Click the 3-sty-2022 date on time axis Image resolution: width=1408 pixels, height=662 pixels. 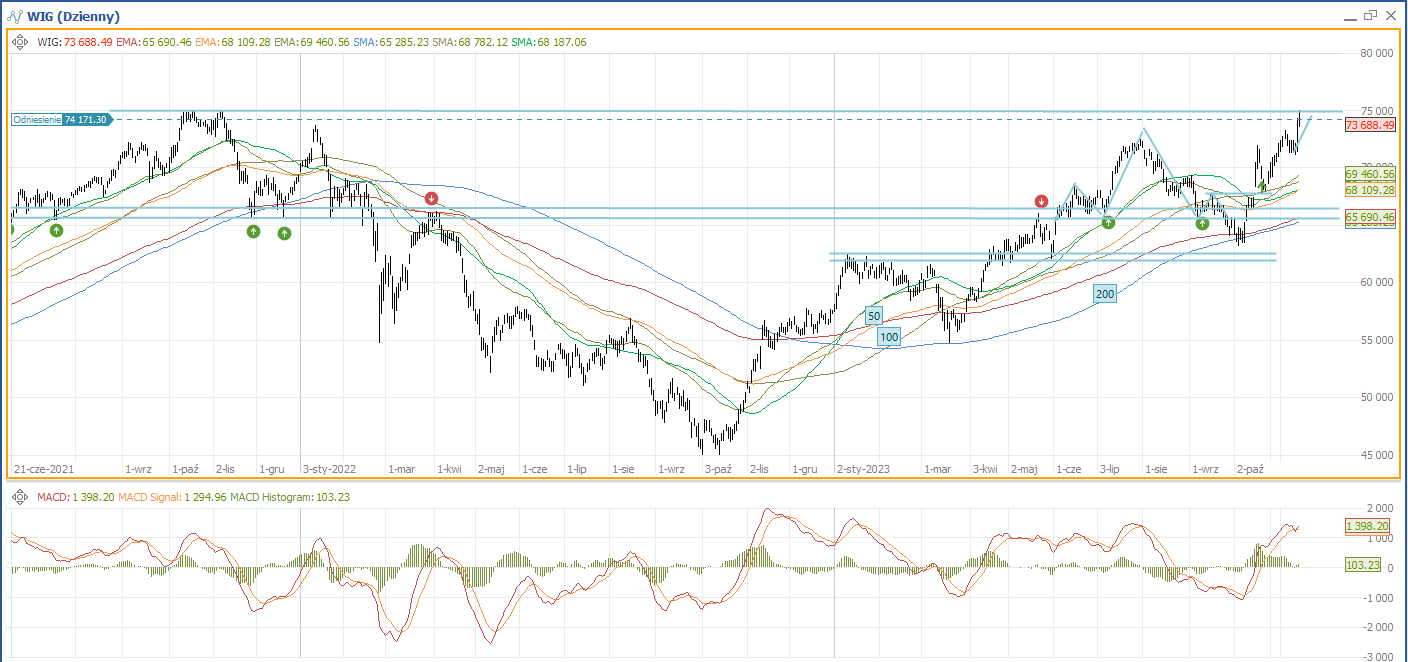click(329, 468)
